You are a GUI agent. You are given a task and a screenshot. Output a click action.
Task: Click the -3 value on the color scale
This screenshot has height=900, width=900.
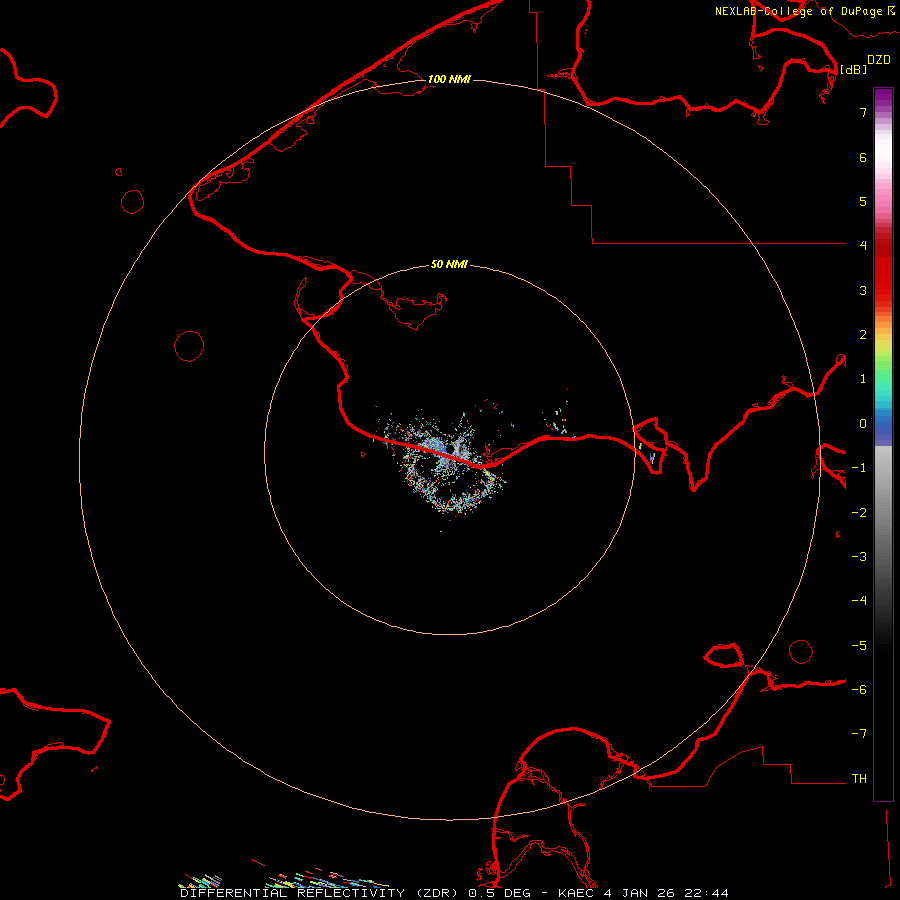tap(859, 557)
